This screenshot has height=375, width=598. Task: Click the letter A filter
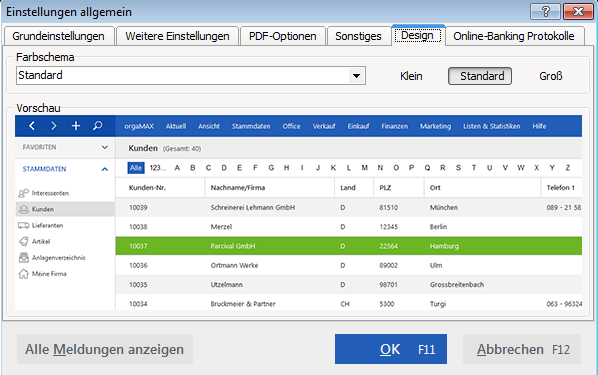pos(177,168)
